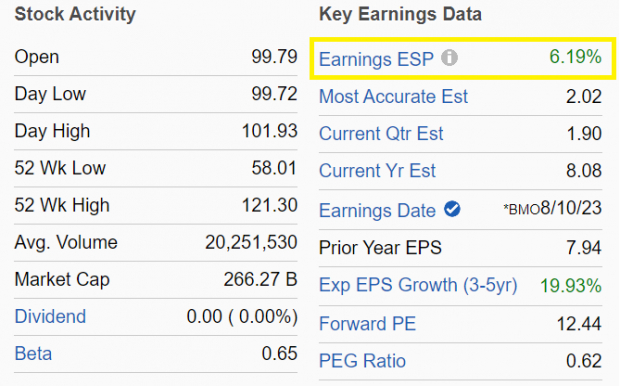Click the 52 Wk Low label
This screenshot has height=386, width=620.
pyautogui.click(x=60, y=168)
